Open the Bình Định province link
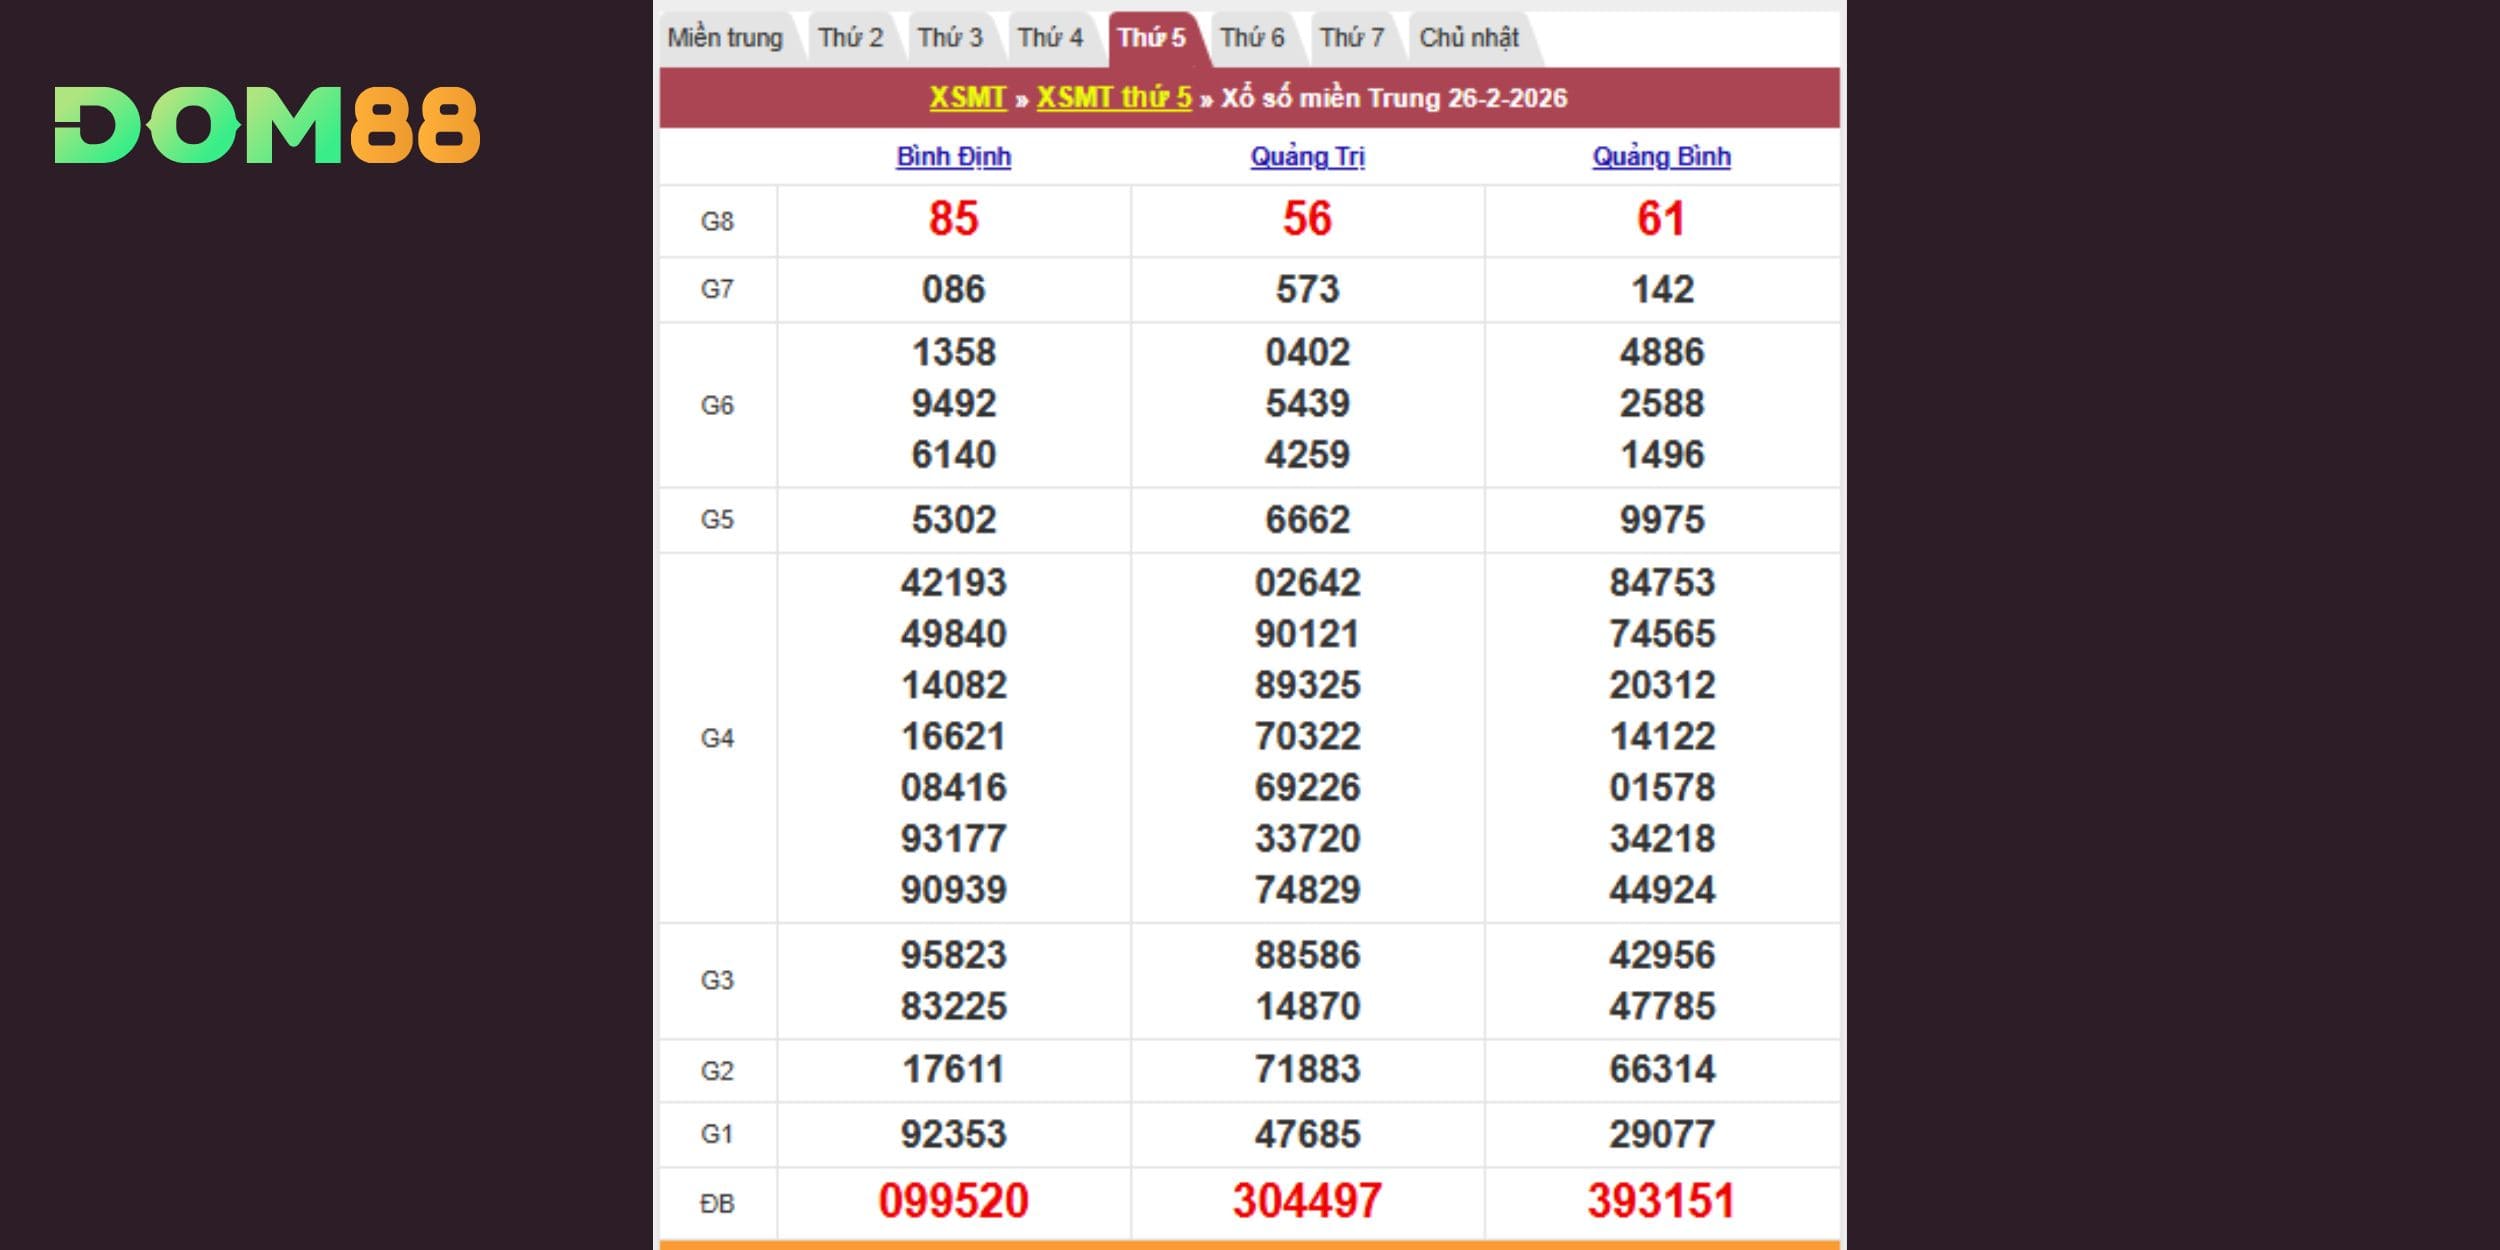The width and height of the screenshot is (2500, 1250). tap(953, 157)
